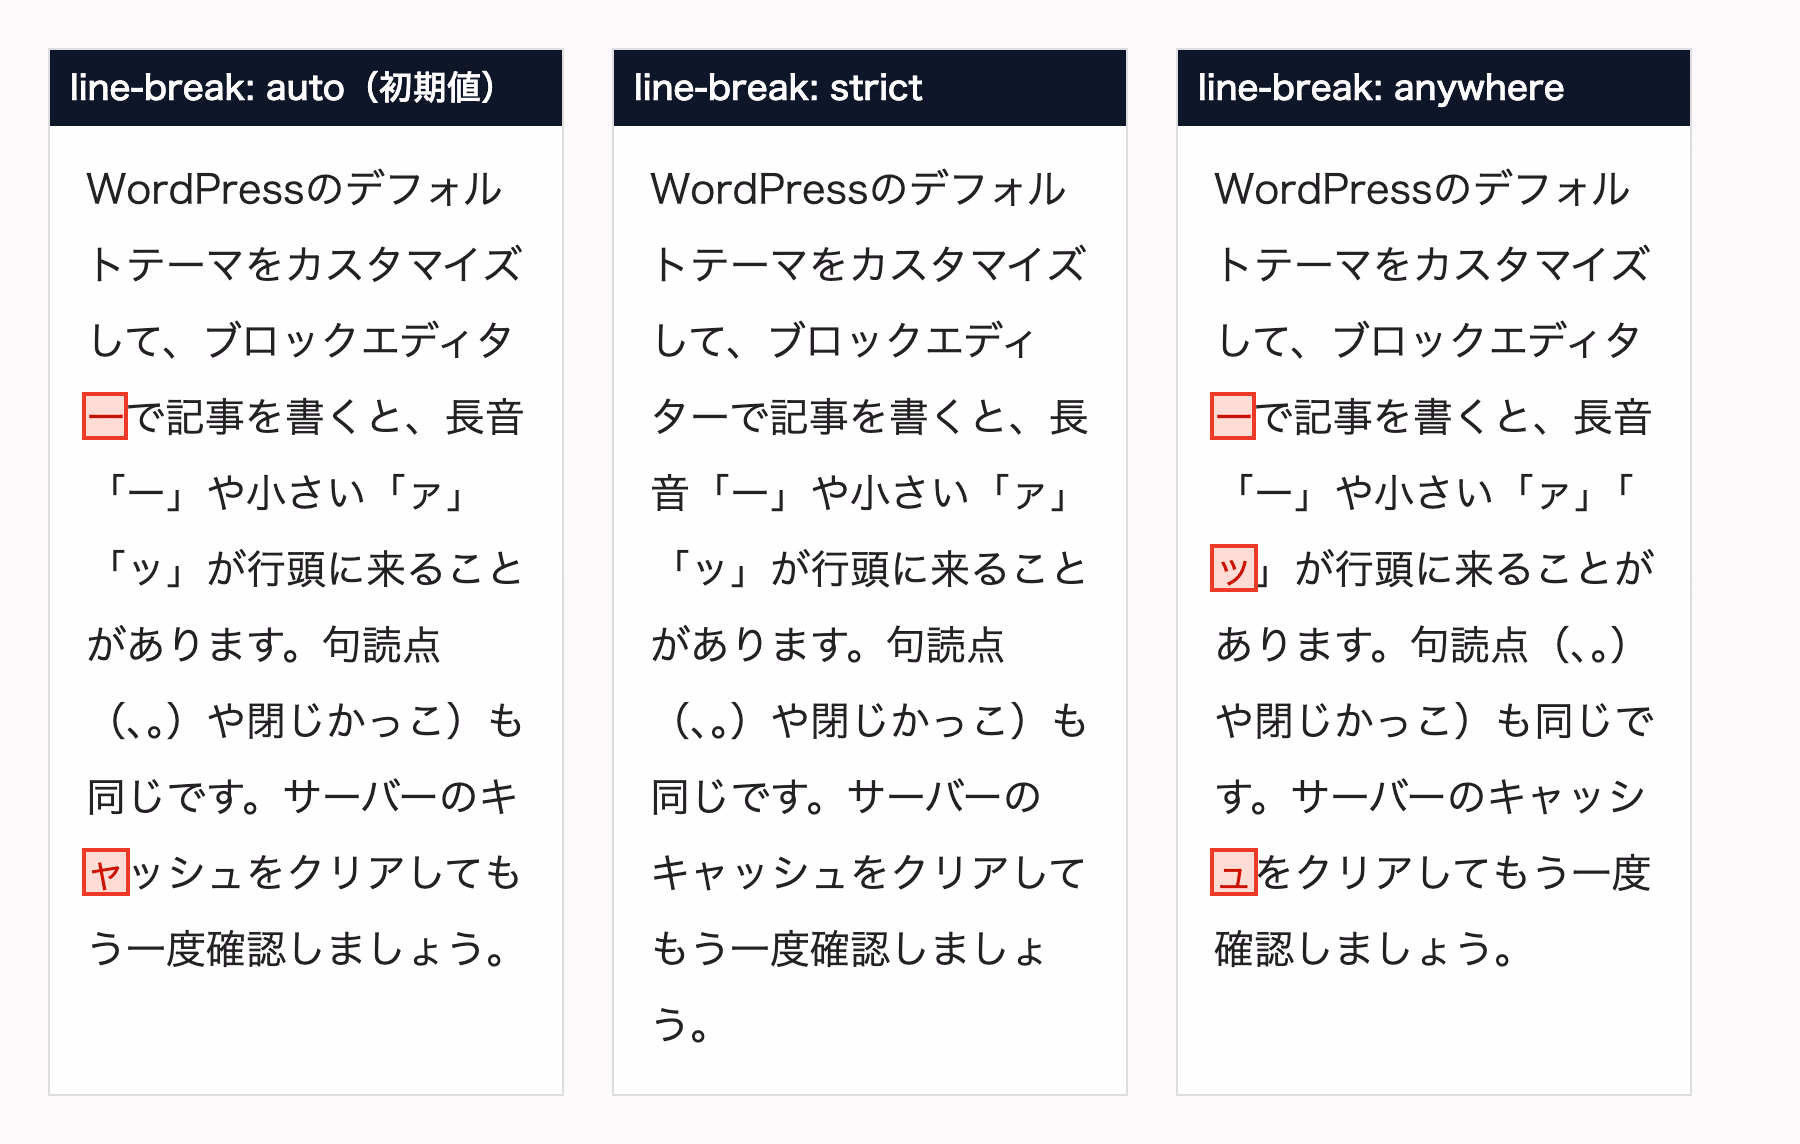
Task: Click 'があります。句読点' in auto panel
Action: (x=264, y=645)
